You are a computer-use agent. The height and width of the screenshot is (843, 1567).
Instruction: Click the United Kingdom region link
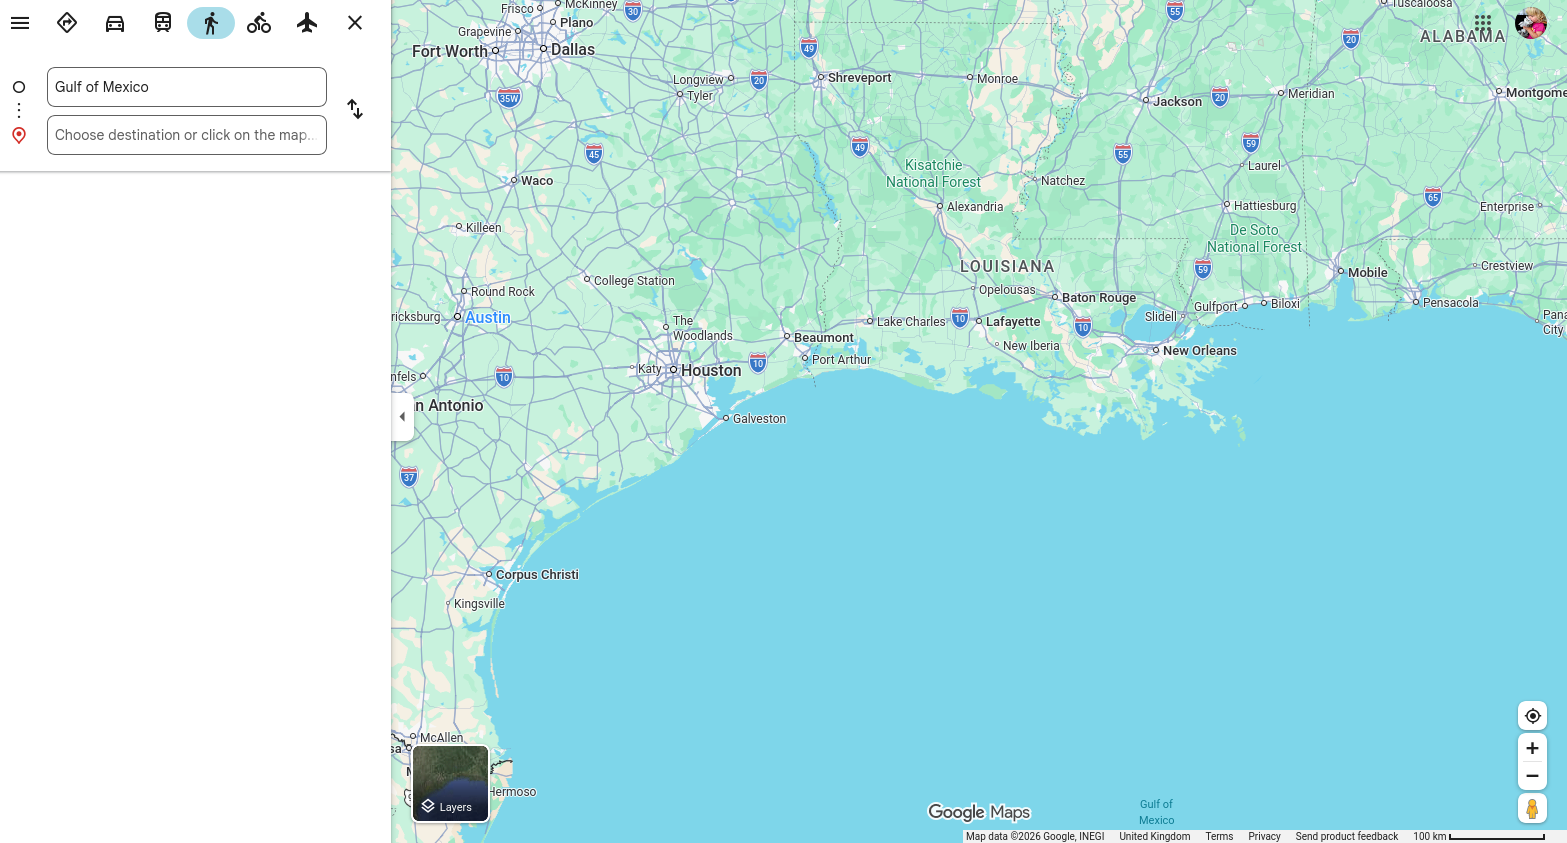[1155, 837]
